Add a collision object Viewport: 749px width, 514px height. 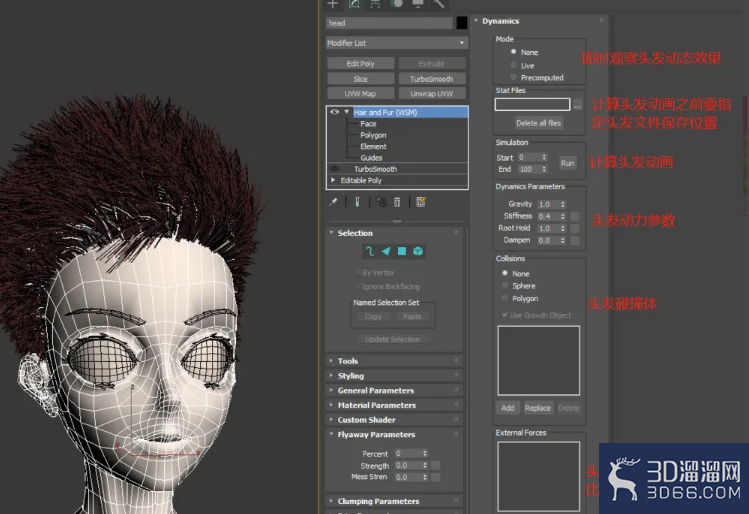(x=508, y=408)
